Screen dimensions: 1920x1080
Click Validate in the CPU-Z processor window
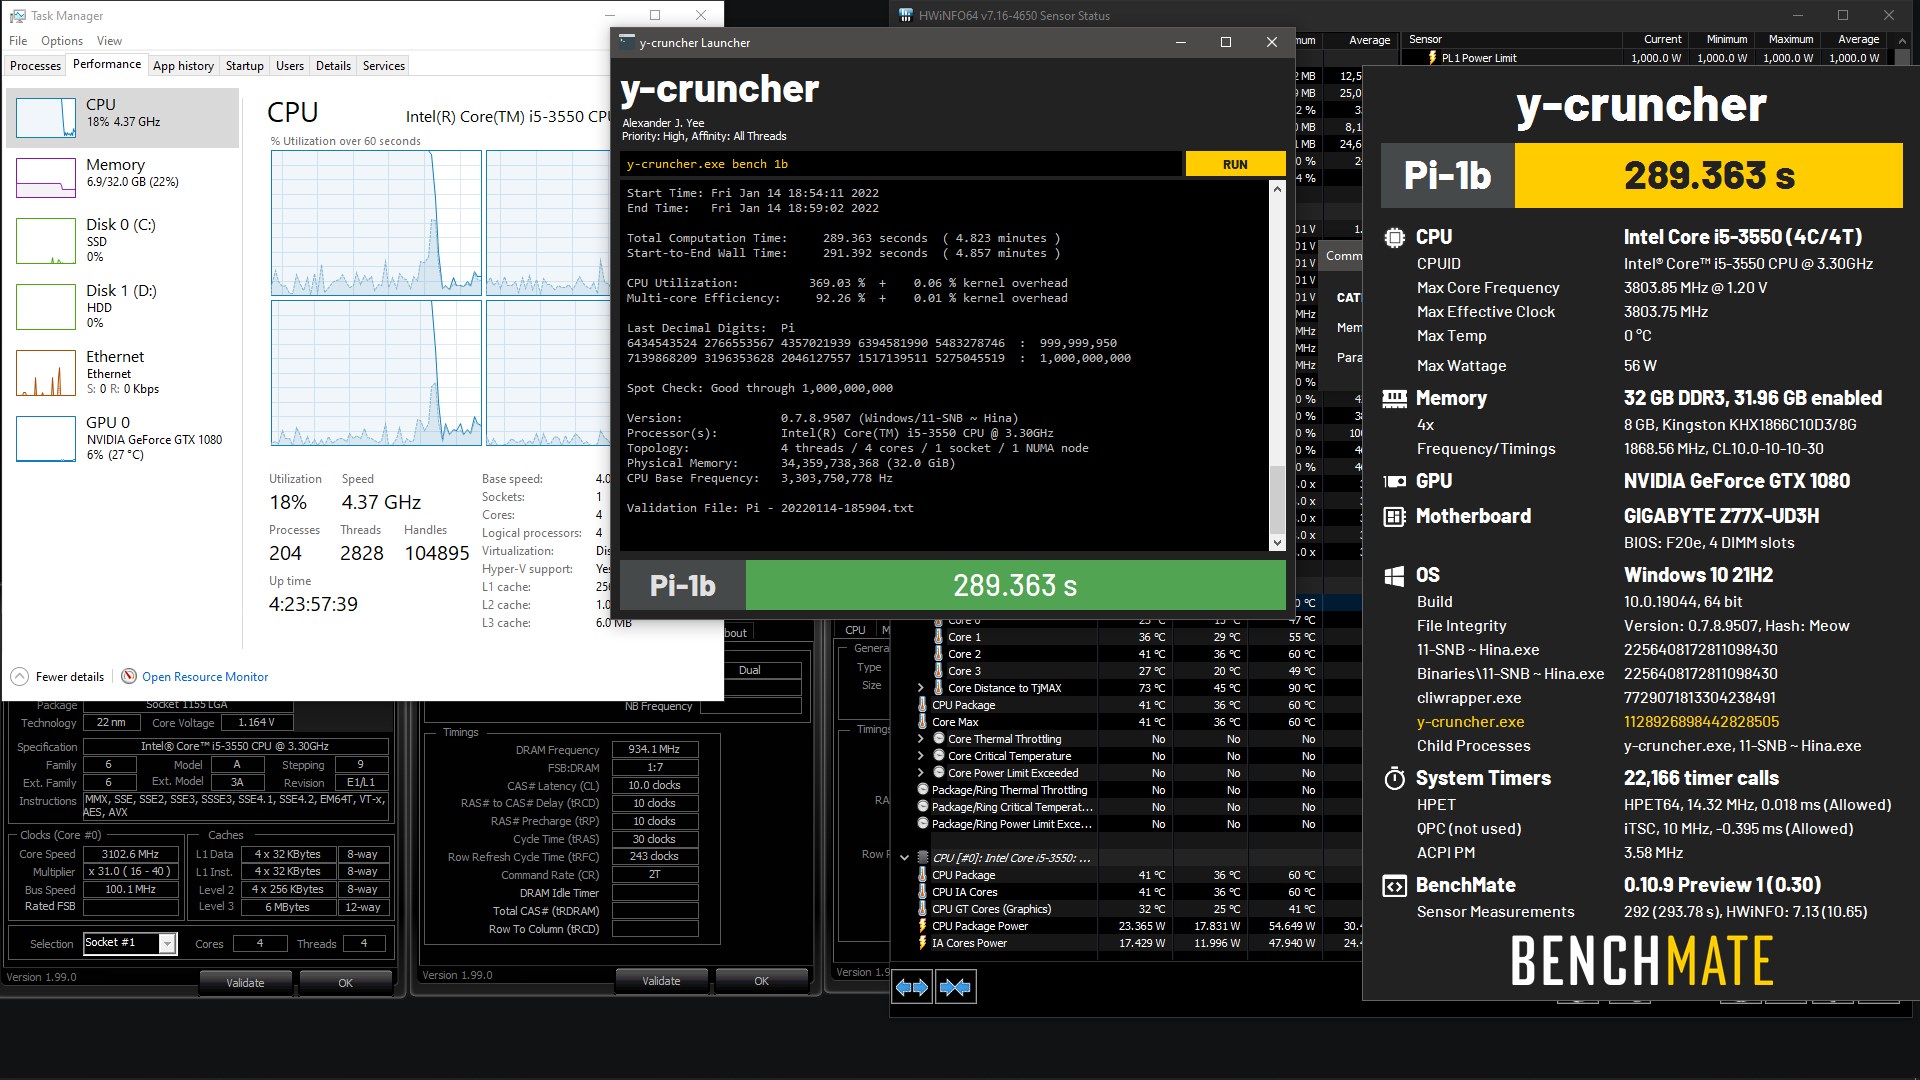245,983
